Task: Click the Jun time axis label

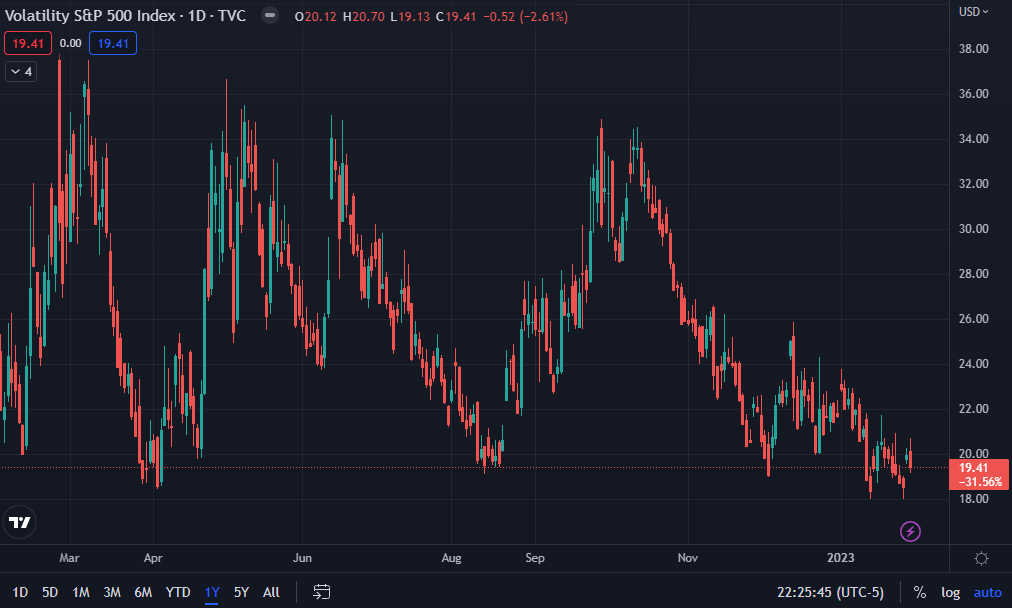Action: tap(302, 558)
